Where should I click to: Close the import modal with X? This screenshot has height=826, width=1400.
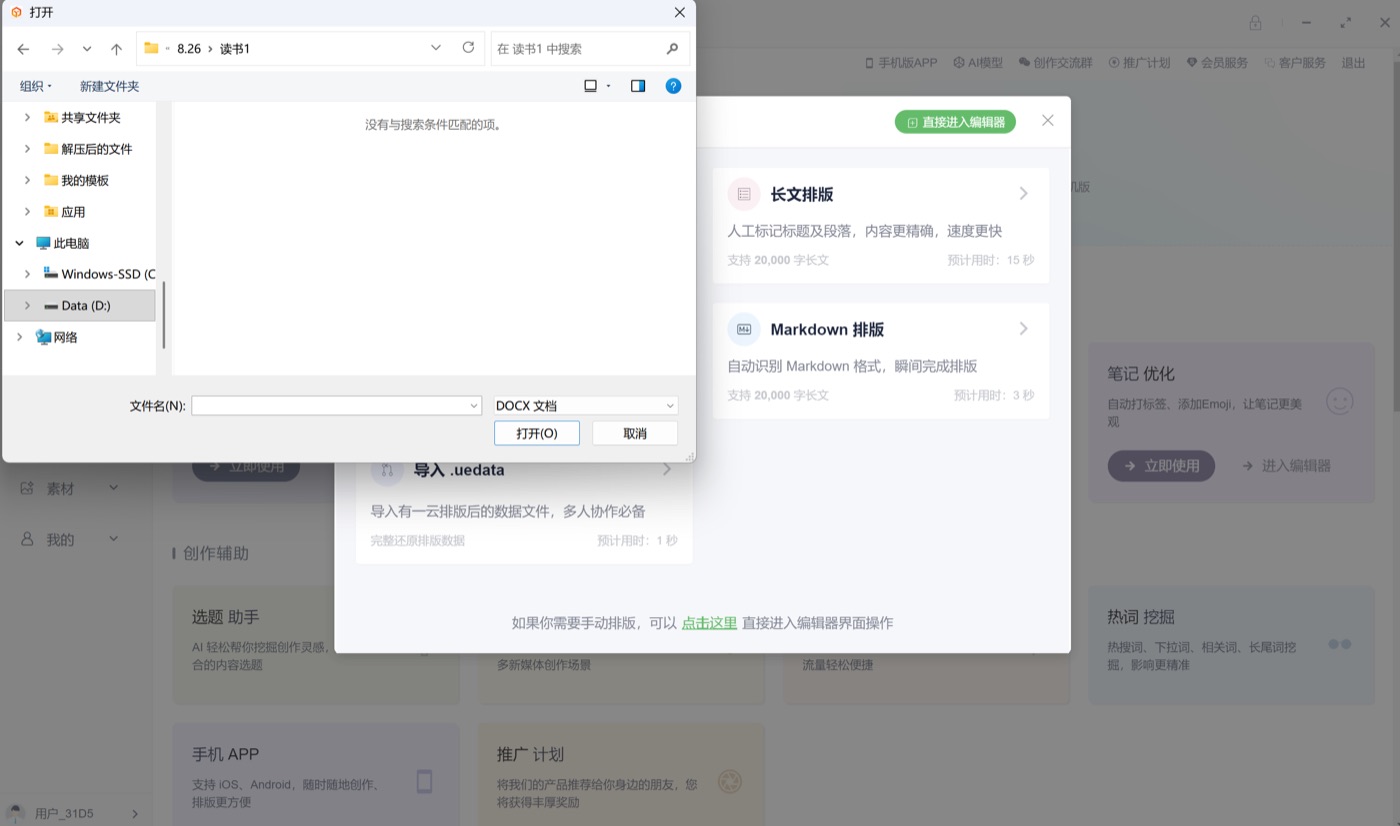point(1048,120)
